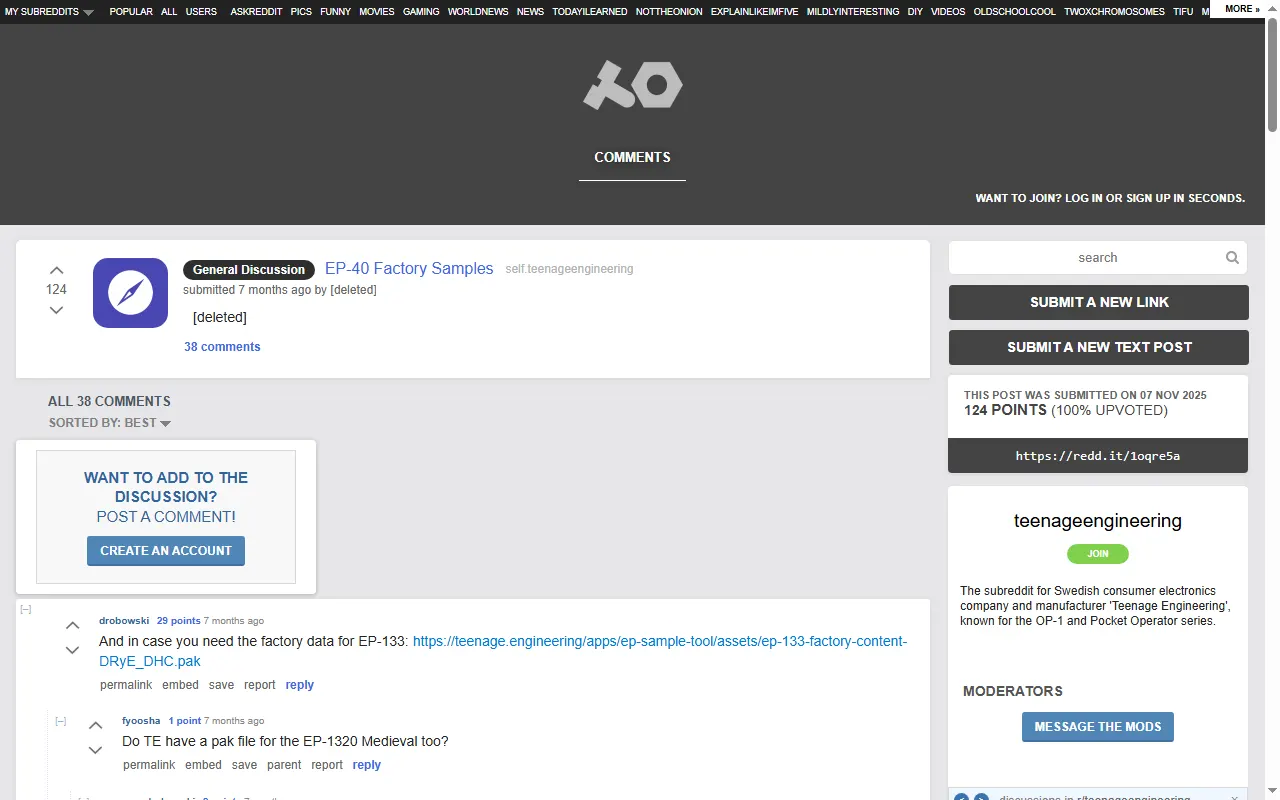
Task: Open TodayILearned in the top bar
Action: [590, 12]
